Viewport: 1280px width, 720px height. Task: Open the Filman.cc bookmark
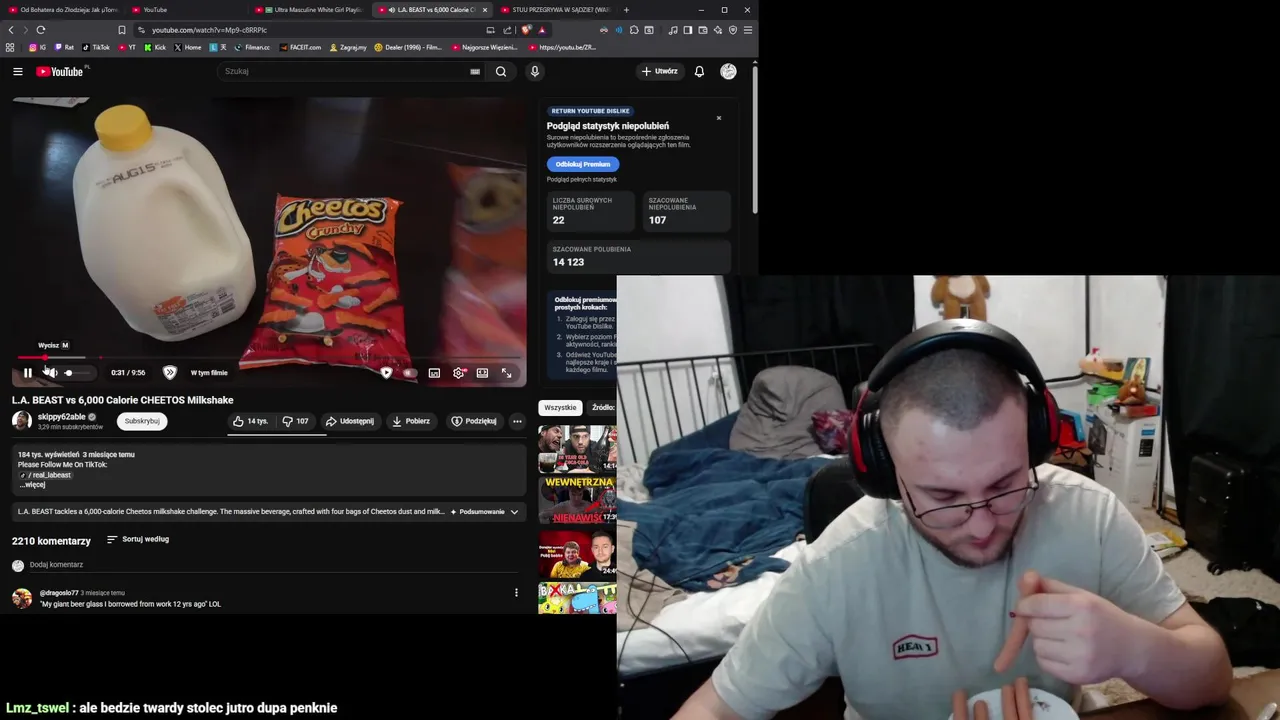pos(252,47)
